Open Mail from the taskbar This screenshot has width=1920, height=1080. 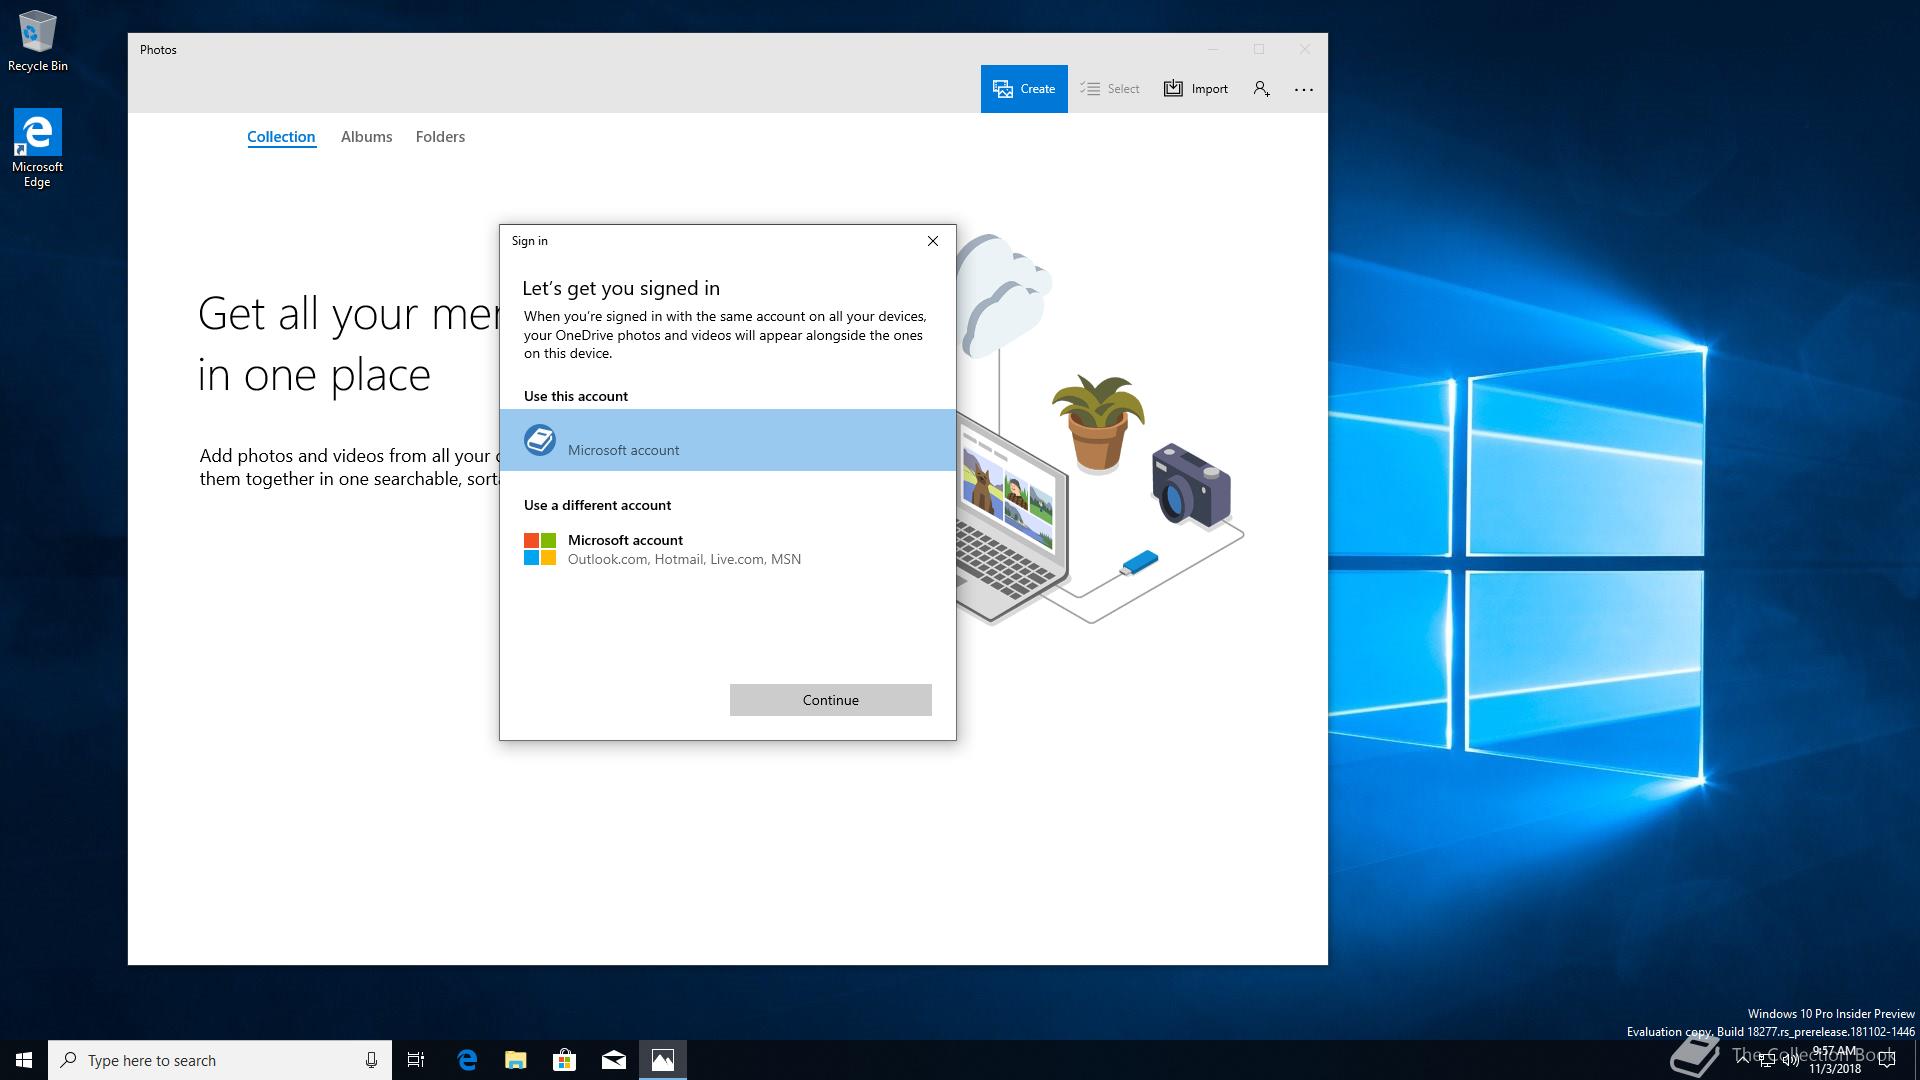614,1060
